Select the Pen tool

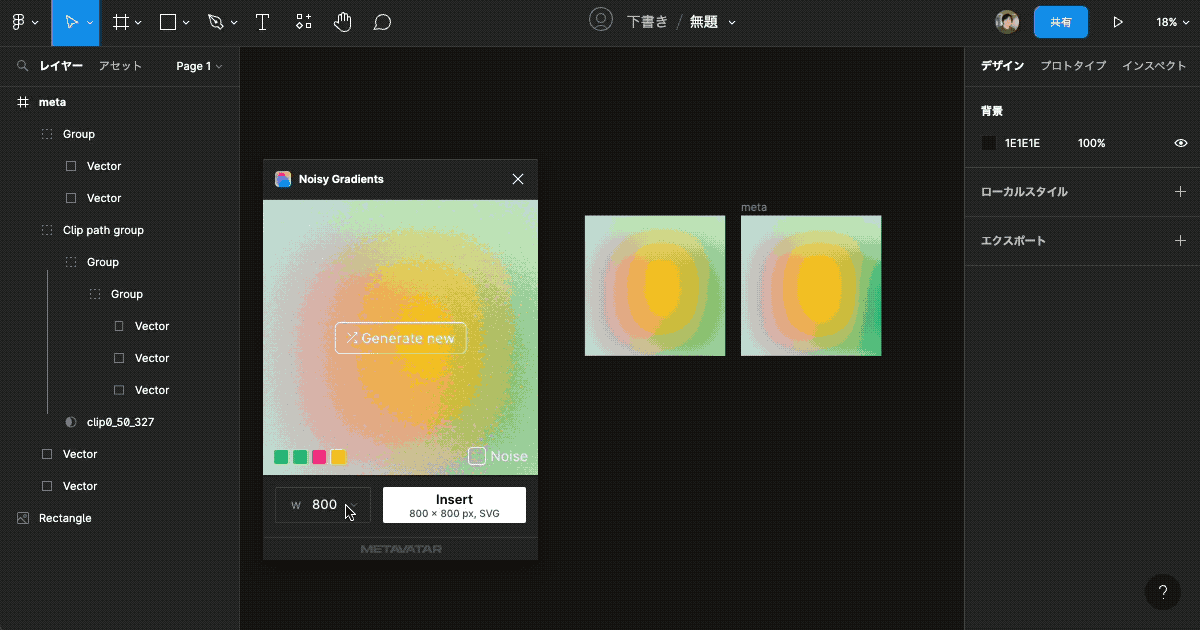[x=214, y=21]
